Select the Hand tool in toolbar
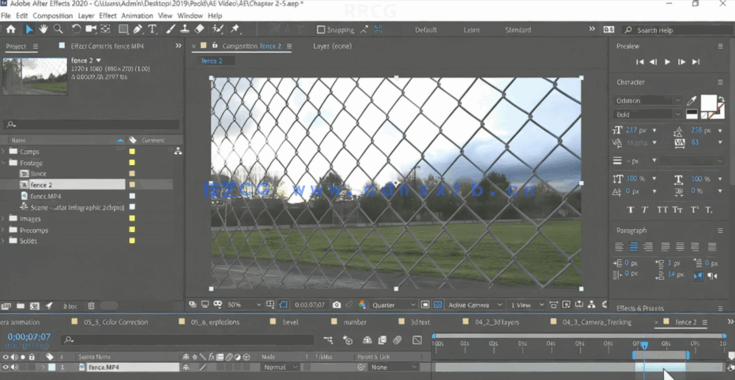Image resolution: width=735 pixels, height=380 pixels. click(x=44, y=29)
